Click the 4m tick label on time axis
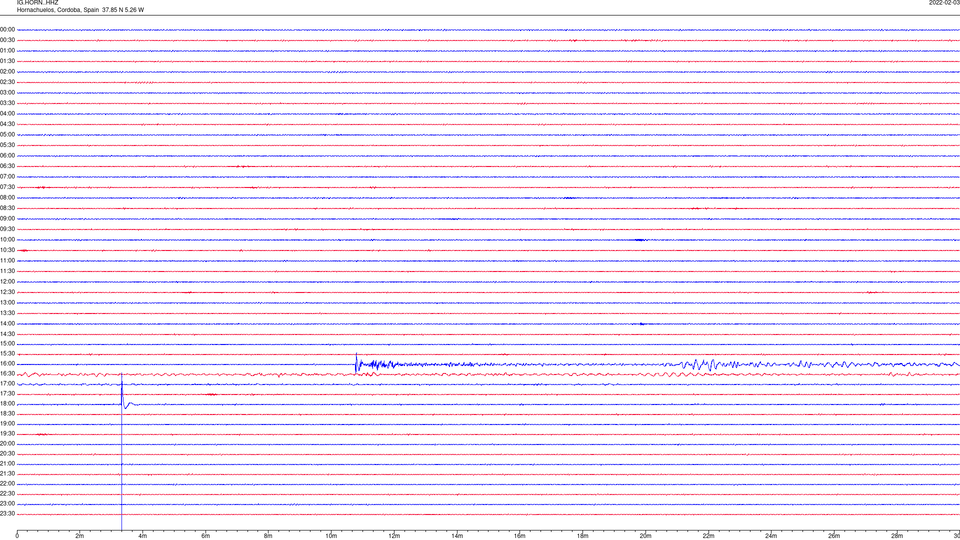 click(x=143, y=536)
